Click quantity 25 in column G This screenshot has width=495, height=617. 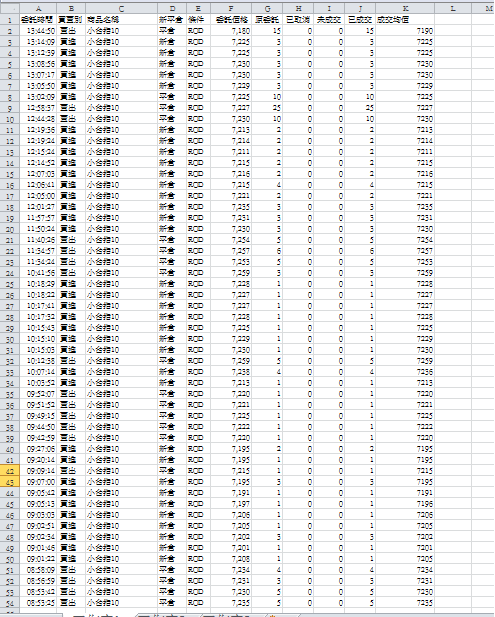coord(267,108)
